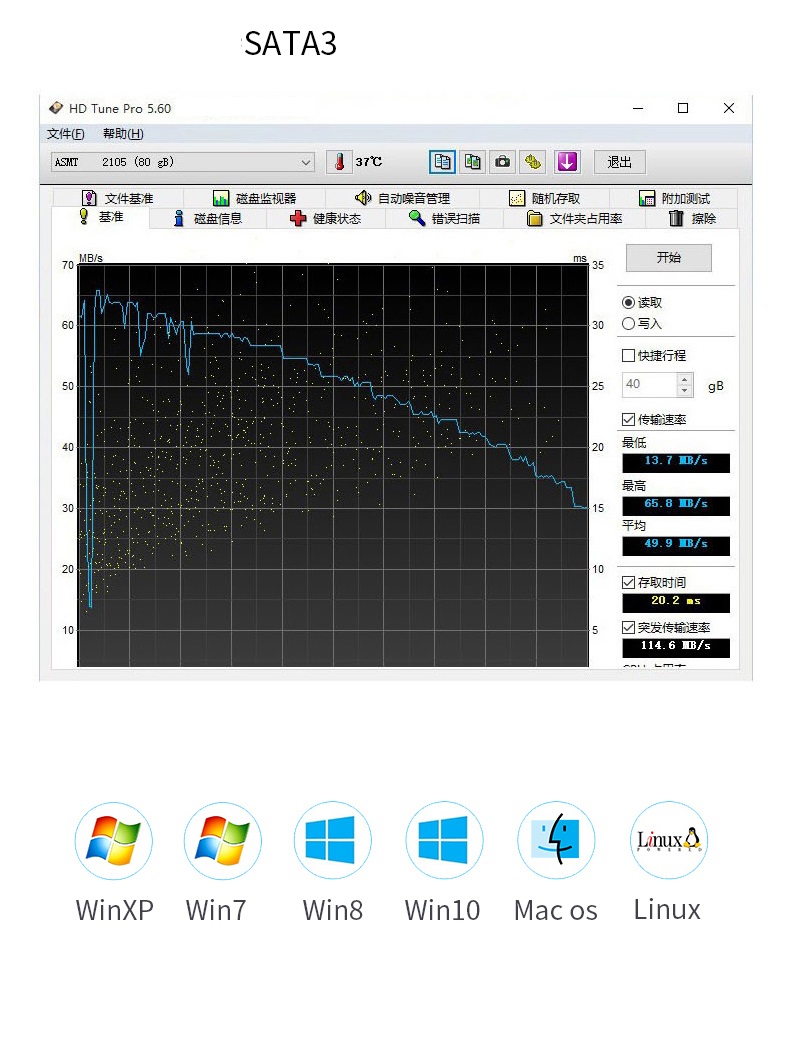The image size is (790, 1042).
Task: Click the purple down-arrow minimize-to-tray icon
Action: [x=567, y=161]
